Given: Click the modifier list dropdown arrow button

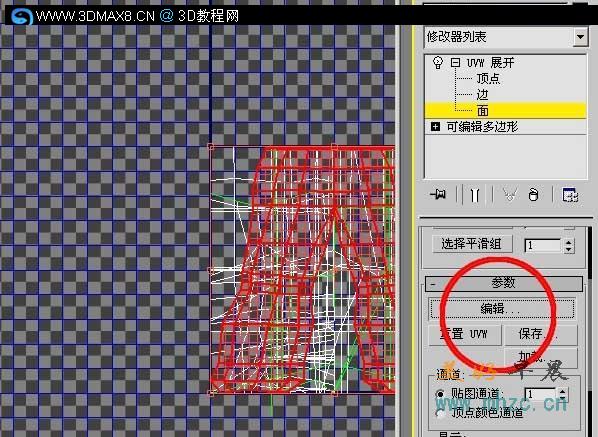Looking at the screenshot, I should point(580,37).
